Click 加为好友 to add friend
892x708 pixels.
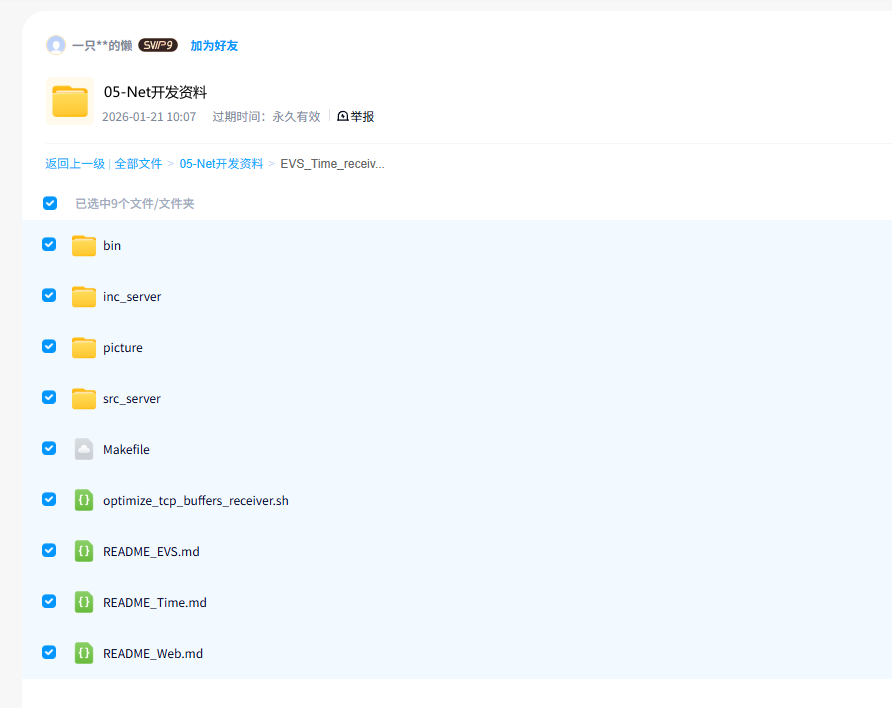[x=214, y=46]
